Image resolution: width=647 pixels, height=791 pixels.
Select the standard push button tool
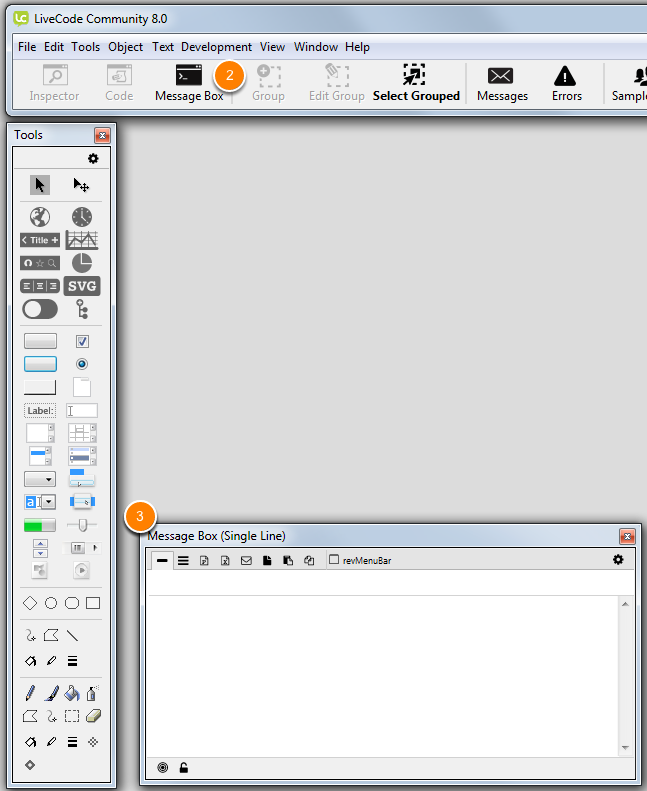[40, 341]
